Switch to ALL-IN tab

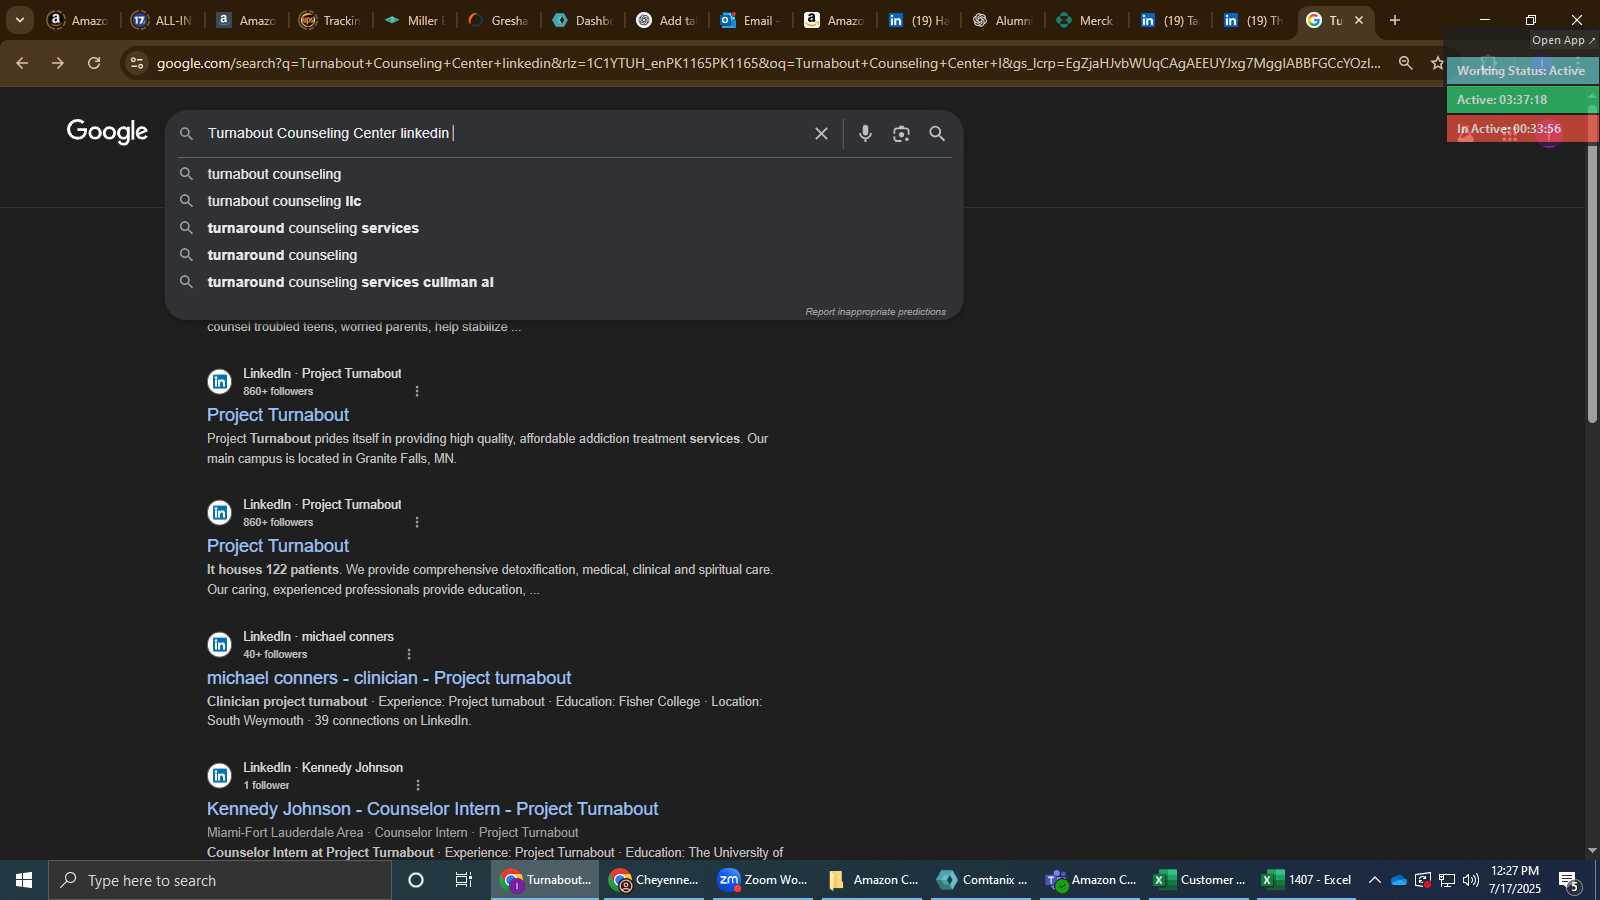160,20
